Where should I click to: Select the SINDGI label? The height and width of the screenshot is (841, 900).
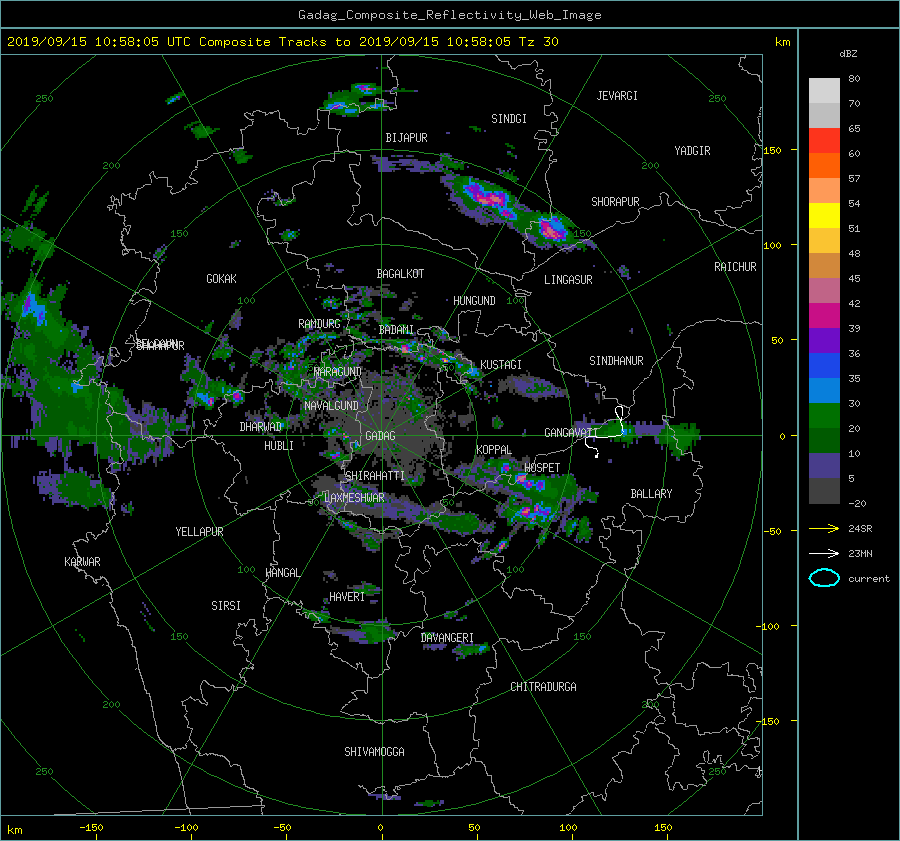(x=509, y=119)
